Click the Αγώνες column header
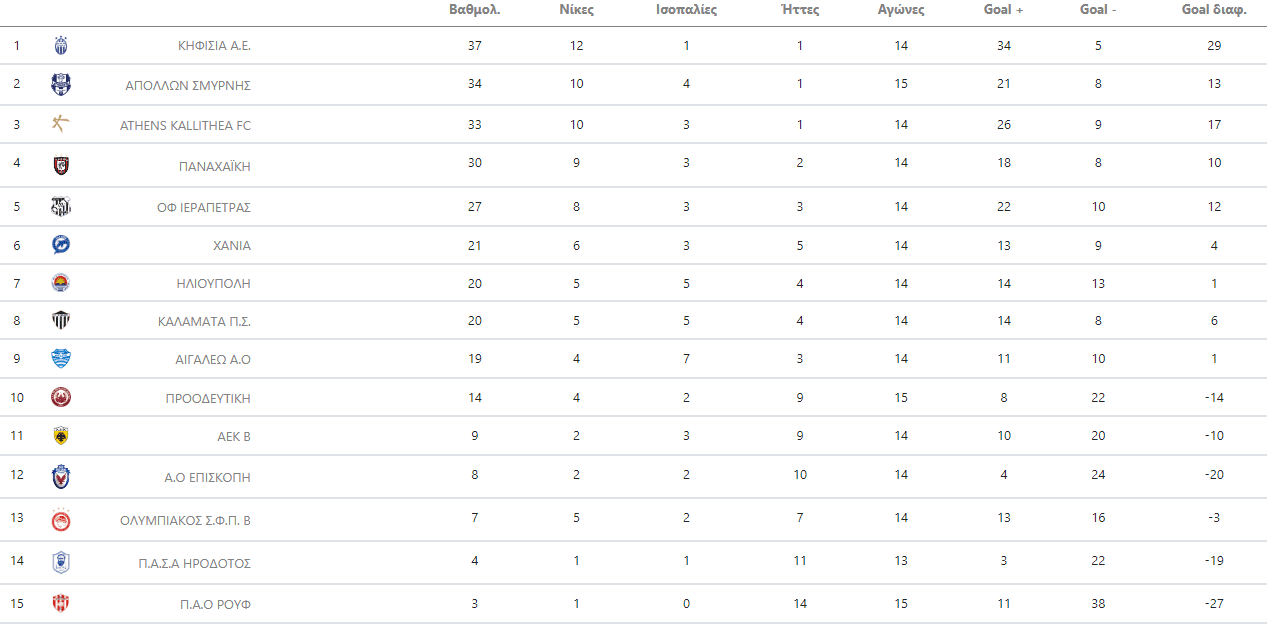The height and width of the screenshot is (624, 1267). 901,10
